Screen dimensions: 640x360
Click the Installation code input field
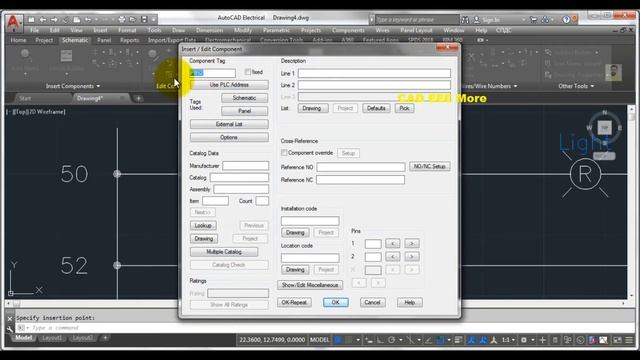(x=310, y=221)
